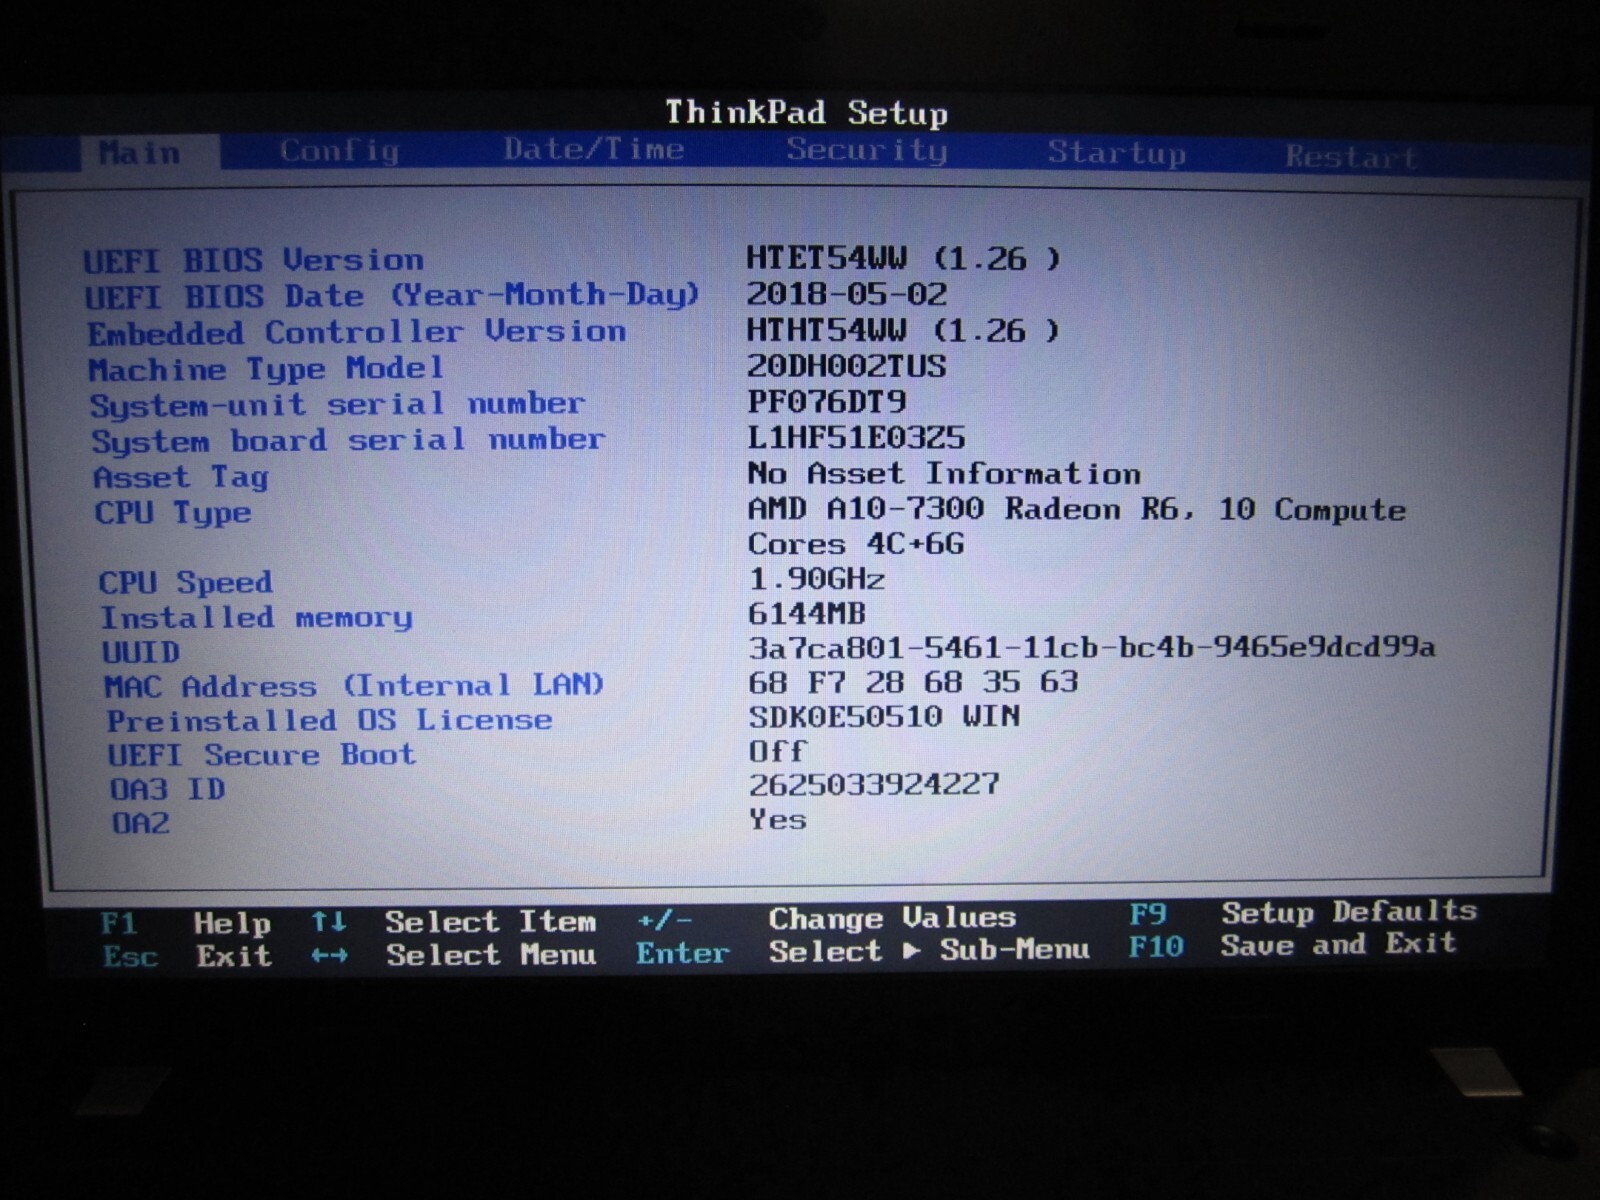Click left-right arrows Select Menu hint
This screenshot has height=1200, width=1600.
(x=453, y=955)
